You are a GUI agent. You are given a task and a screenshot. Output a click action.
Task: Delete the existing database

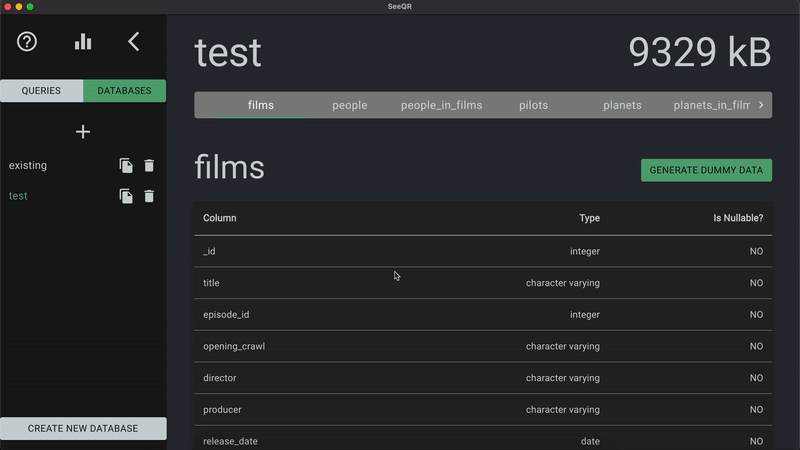pyautogui.click(x=149, y=166)
